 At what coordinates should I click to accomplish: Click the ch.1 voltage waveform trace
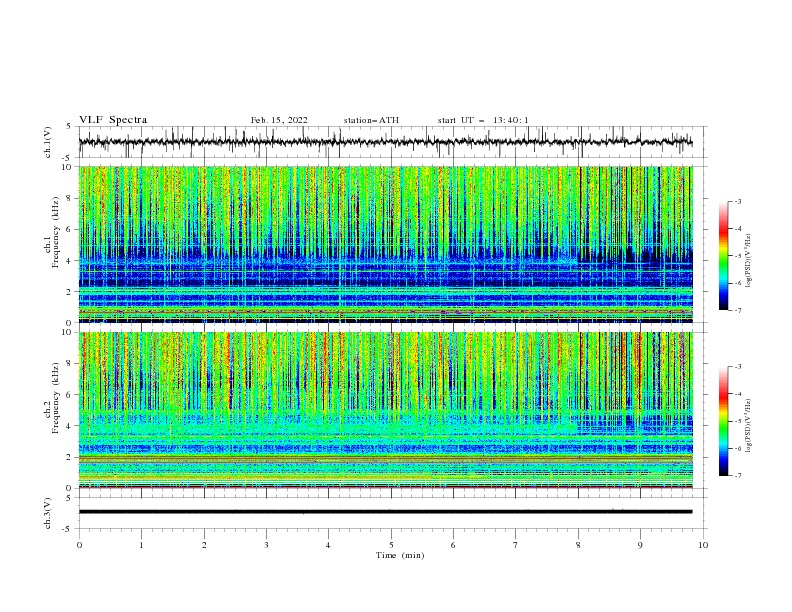(385, 142)
